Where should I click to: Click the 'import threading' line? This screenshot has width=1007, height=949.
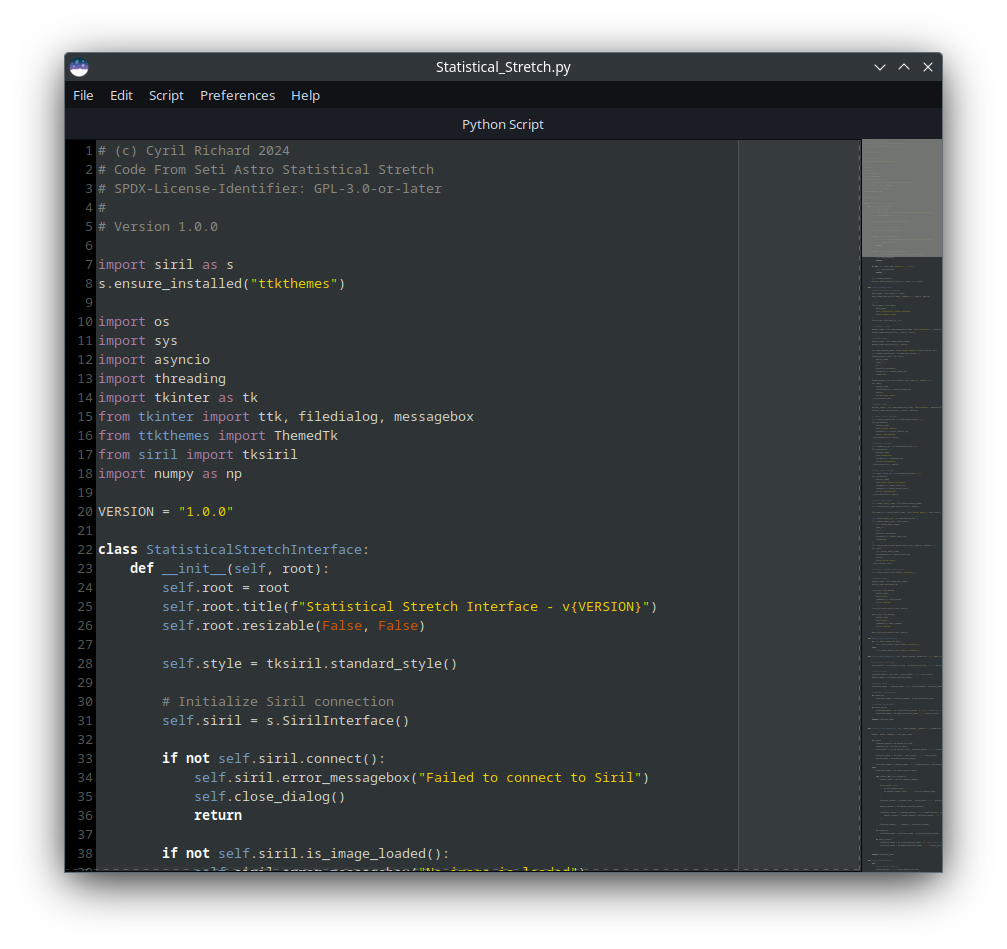162,379
